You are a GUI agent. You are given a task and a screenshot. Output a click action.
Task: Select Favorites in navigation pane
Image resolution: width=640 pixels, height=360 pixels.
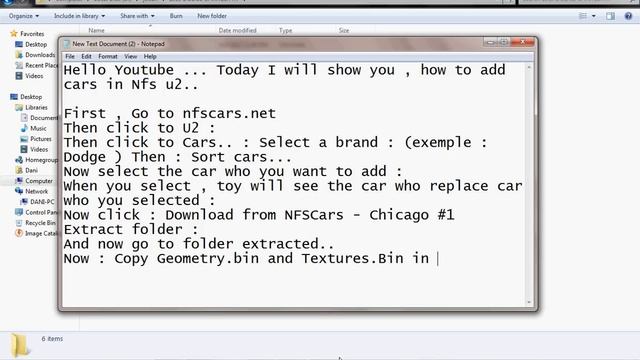(x=32, y=34)
